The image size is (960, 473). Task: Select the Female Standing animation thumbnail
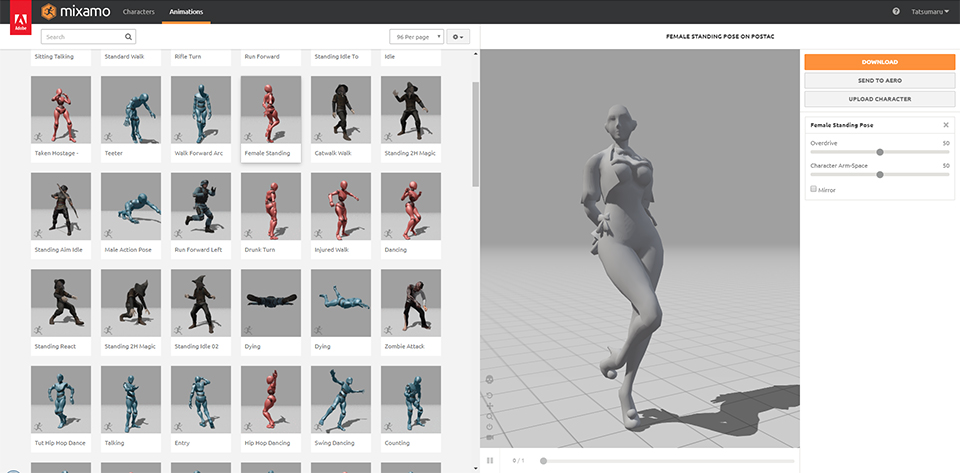tap(271, 110)
